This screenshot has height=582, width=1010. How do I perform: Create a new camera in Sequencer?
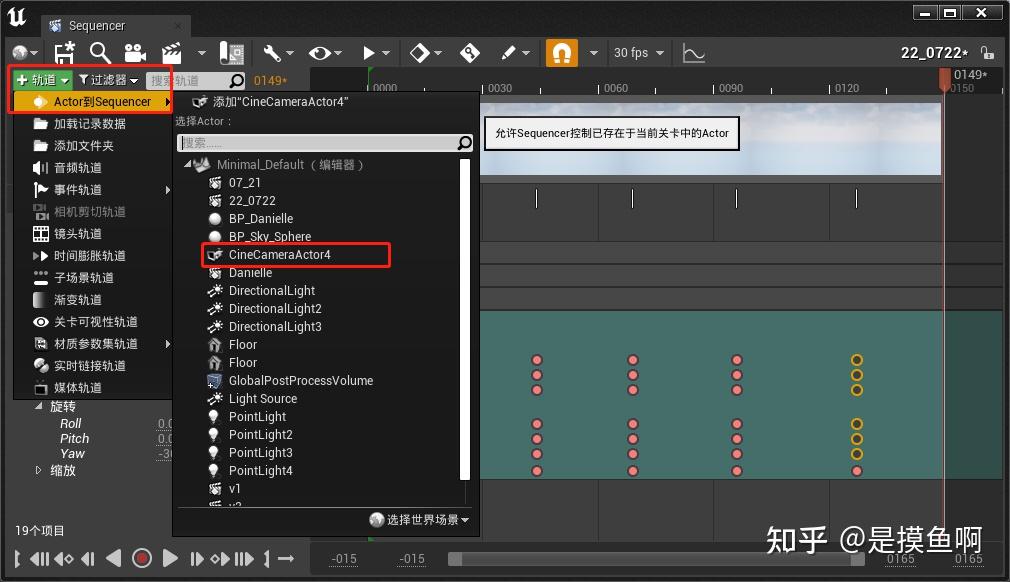pyautogui.click(x=136, y=52)
